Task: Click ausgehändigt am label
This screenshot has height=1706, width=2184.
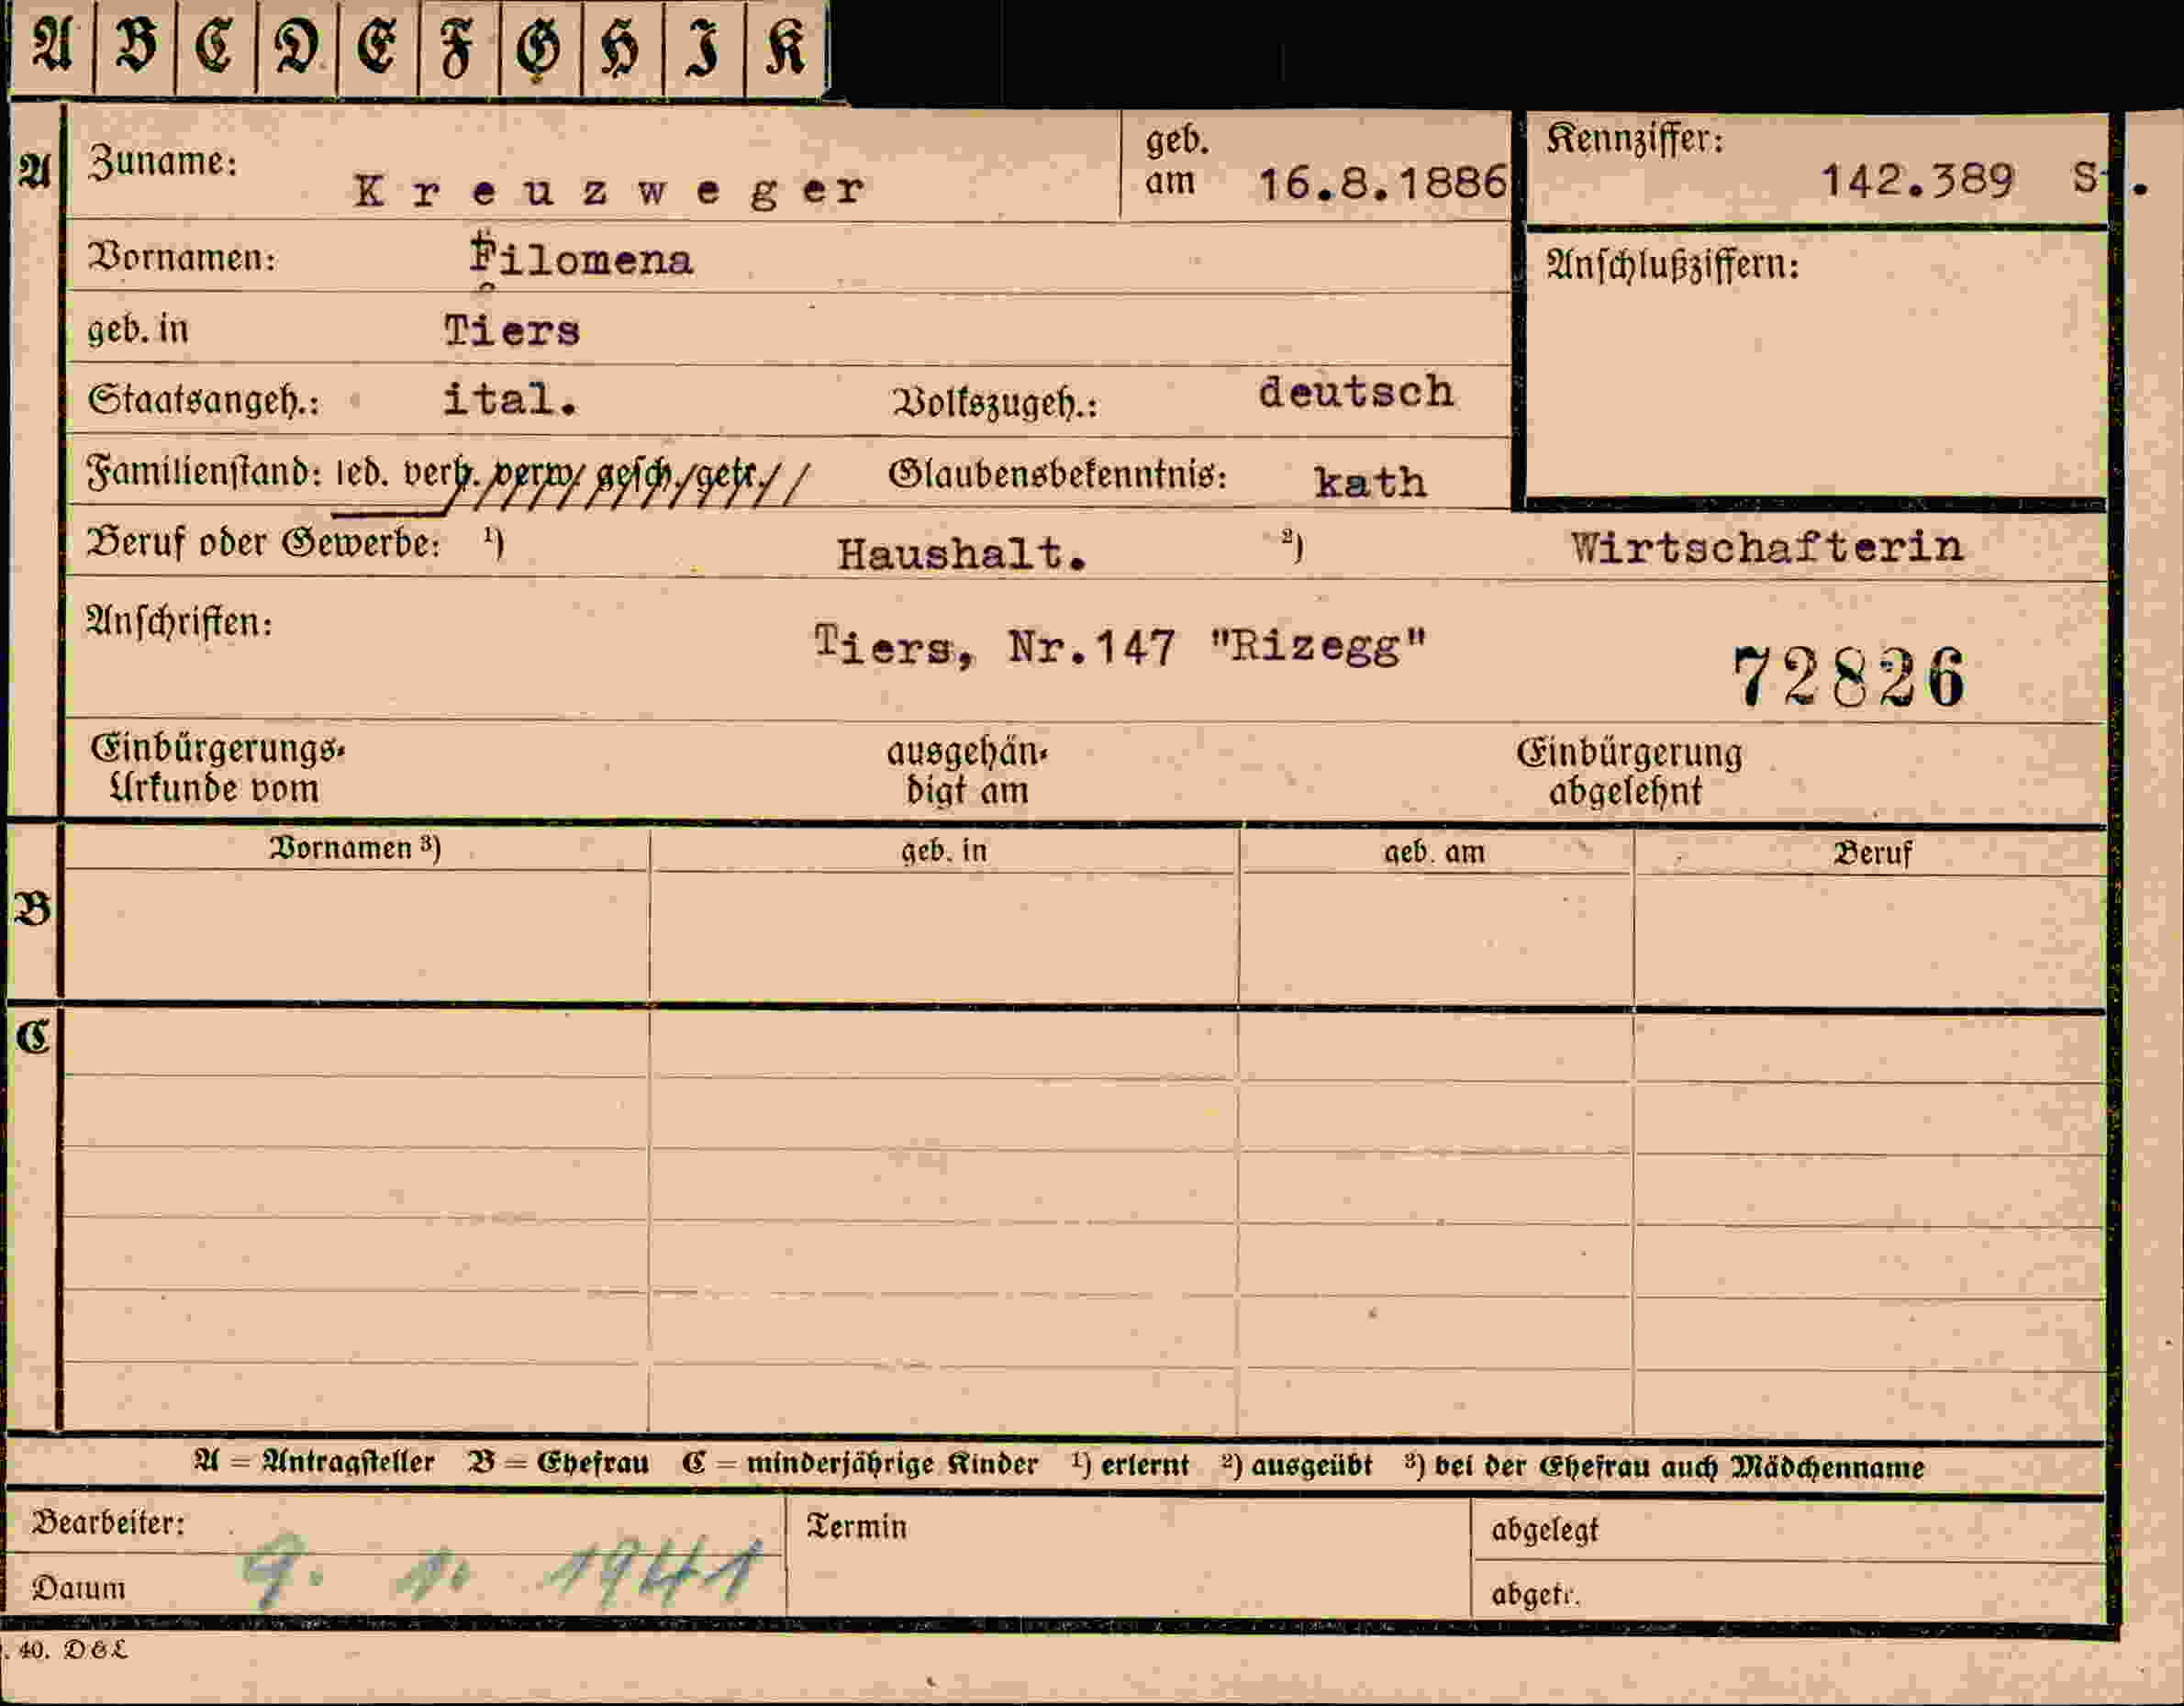Action: [x=967, y=770]
